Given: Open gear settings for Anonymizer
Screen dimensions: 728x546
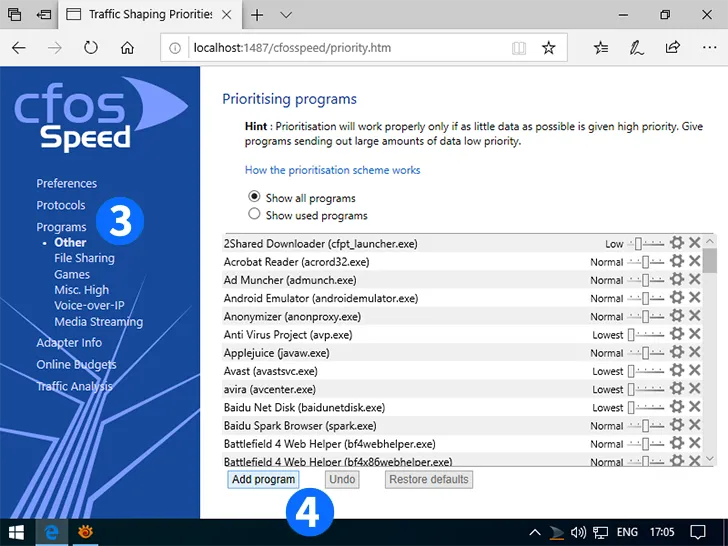Looking at the screenshot, I should point(677,316).
